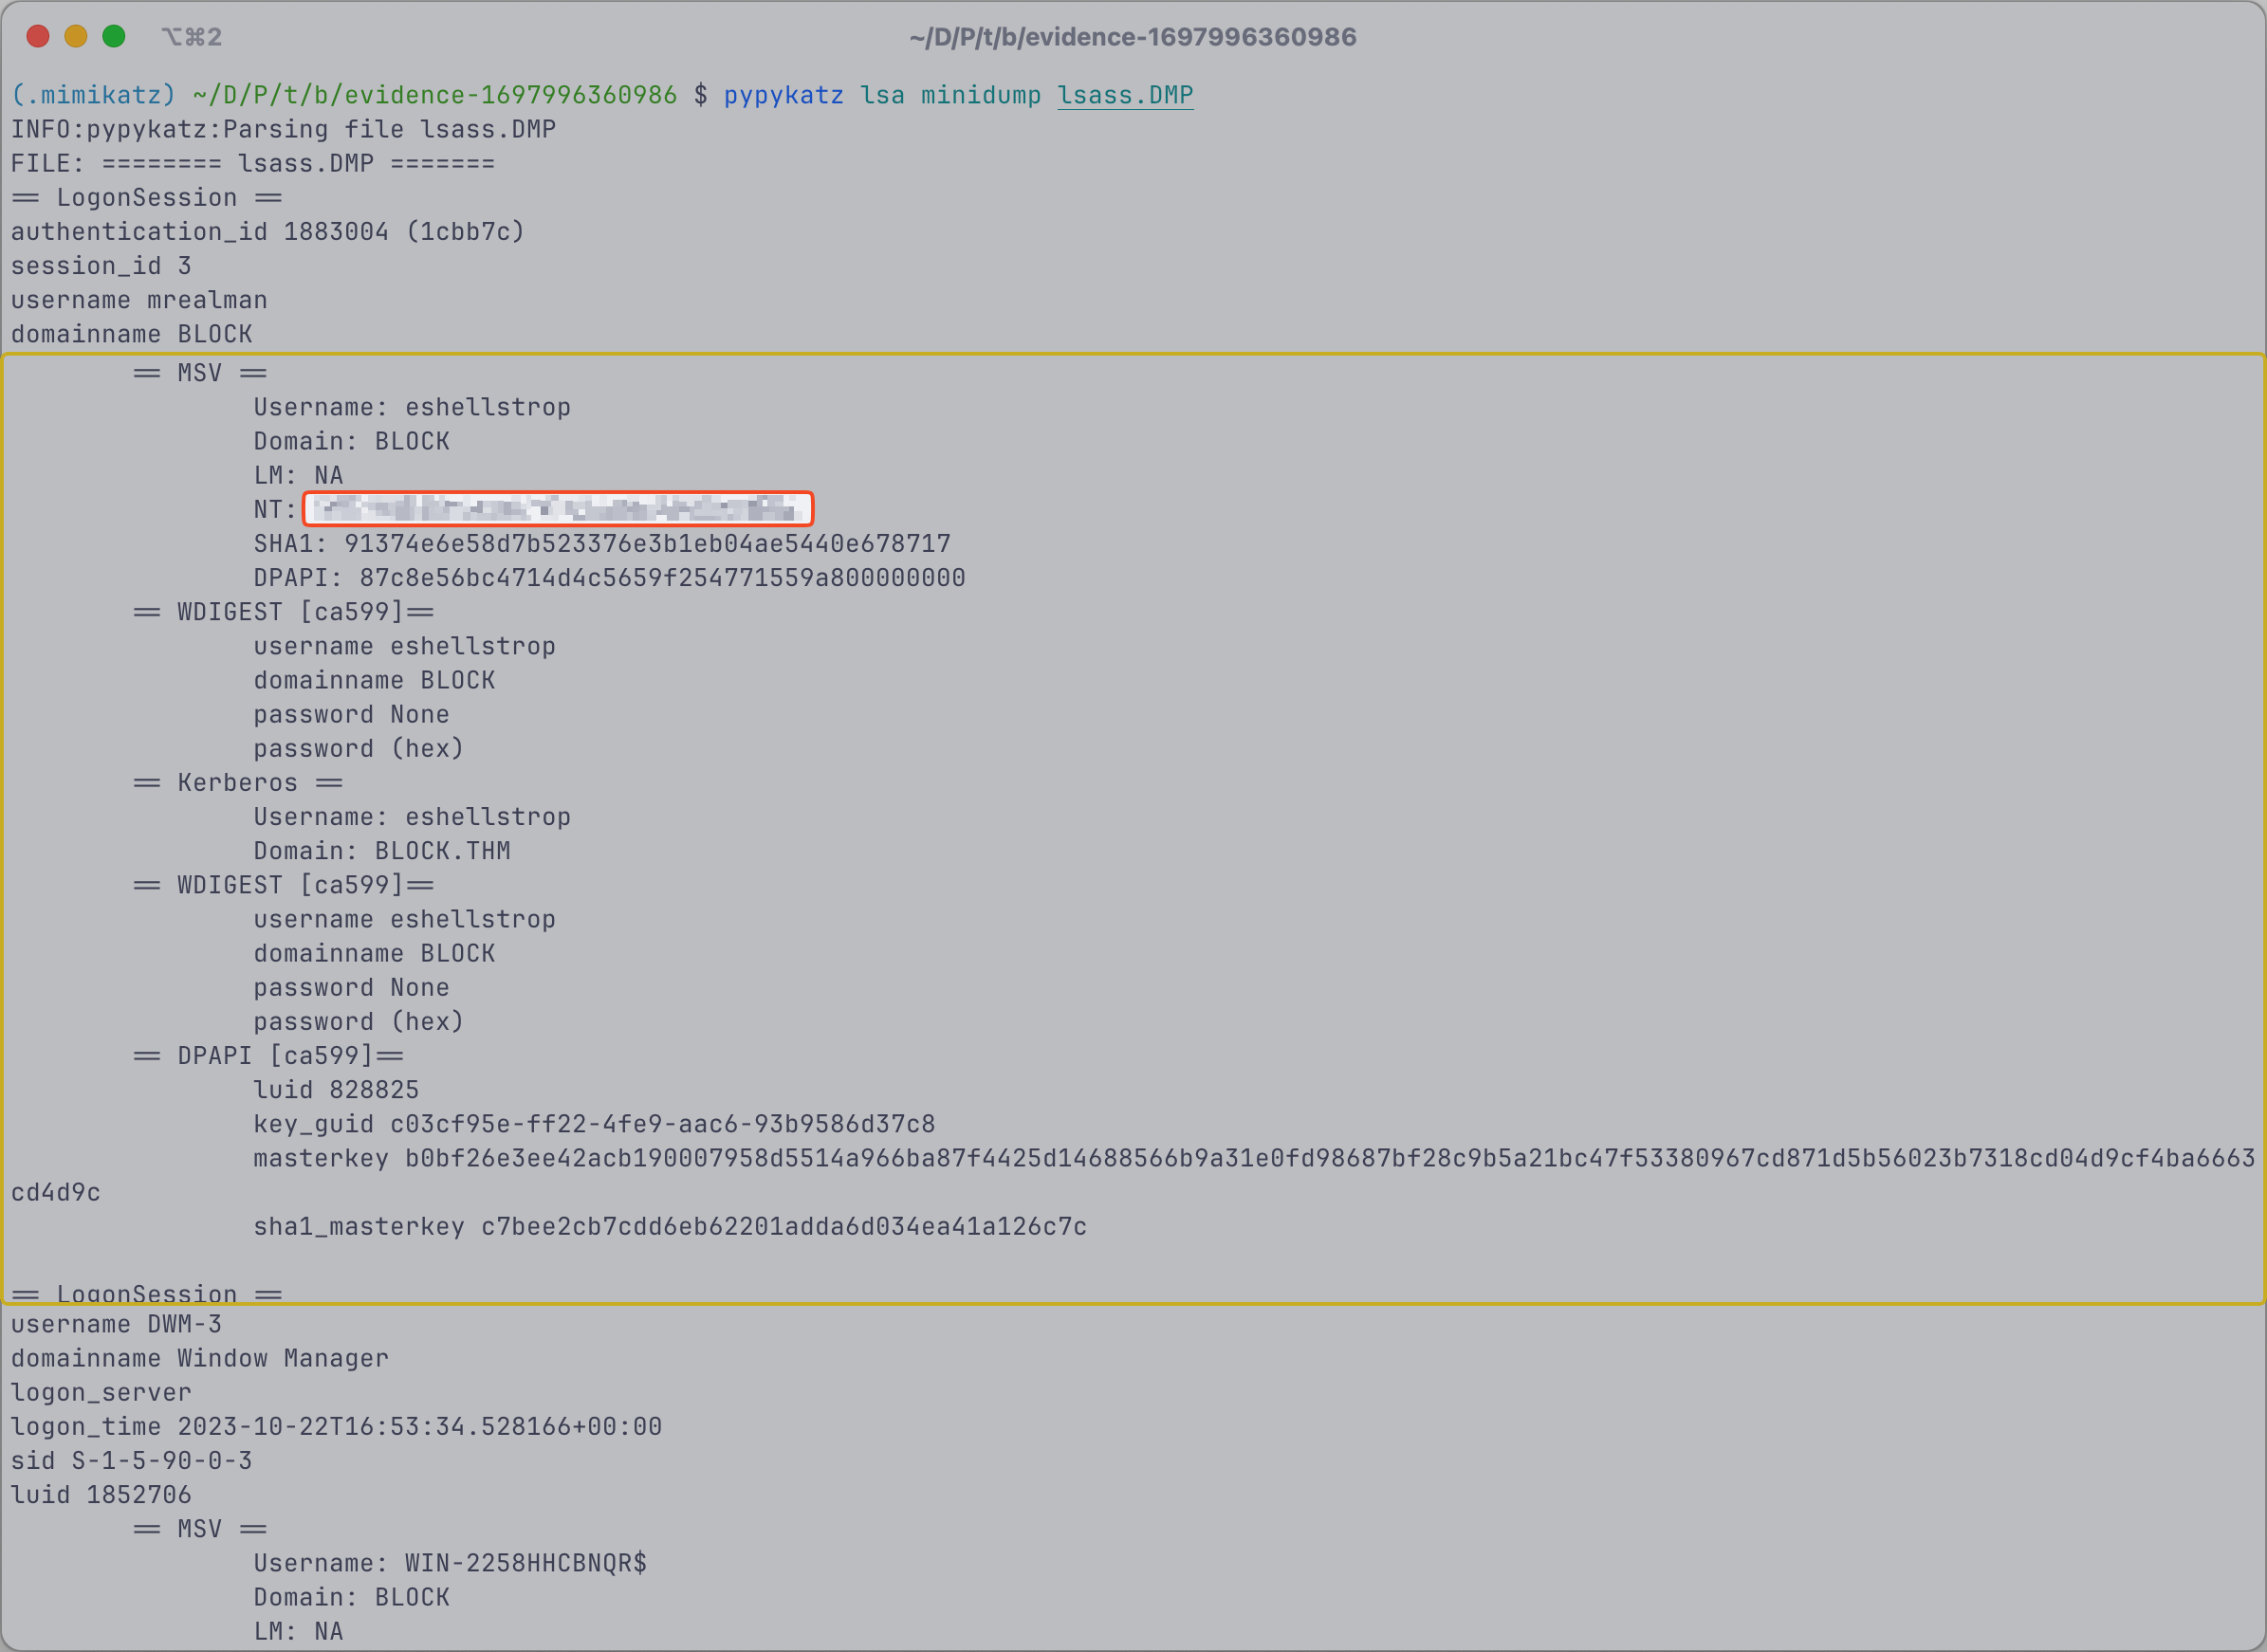Click the Kerberos section header

tap(238, 783)
